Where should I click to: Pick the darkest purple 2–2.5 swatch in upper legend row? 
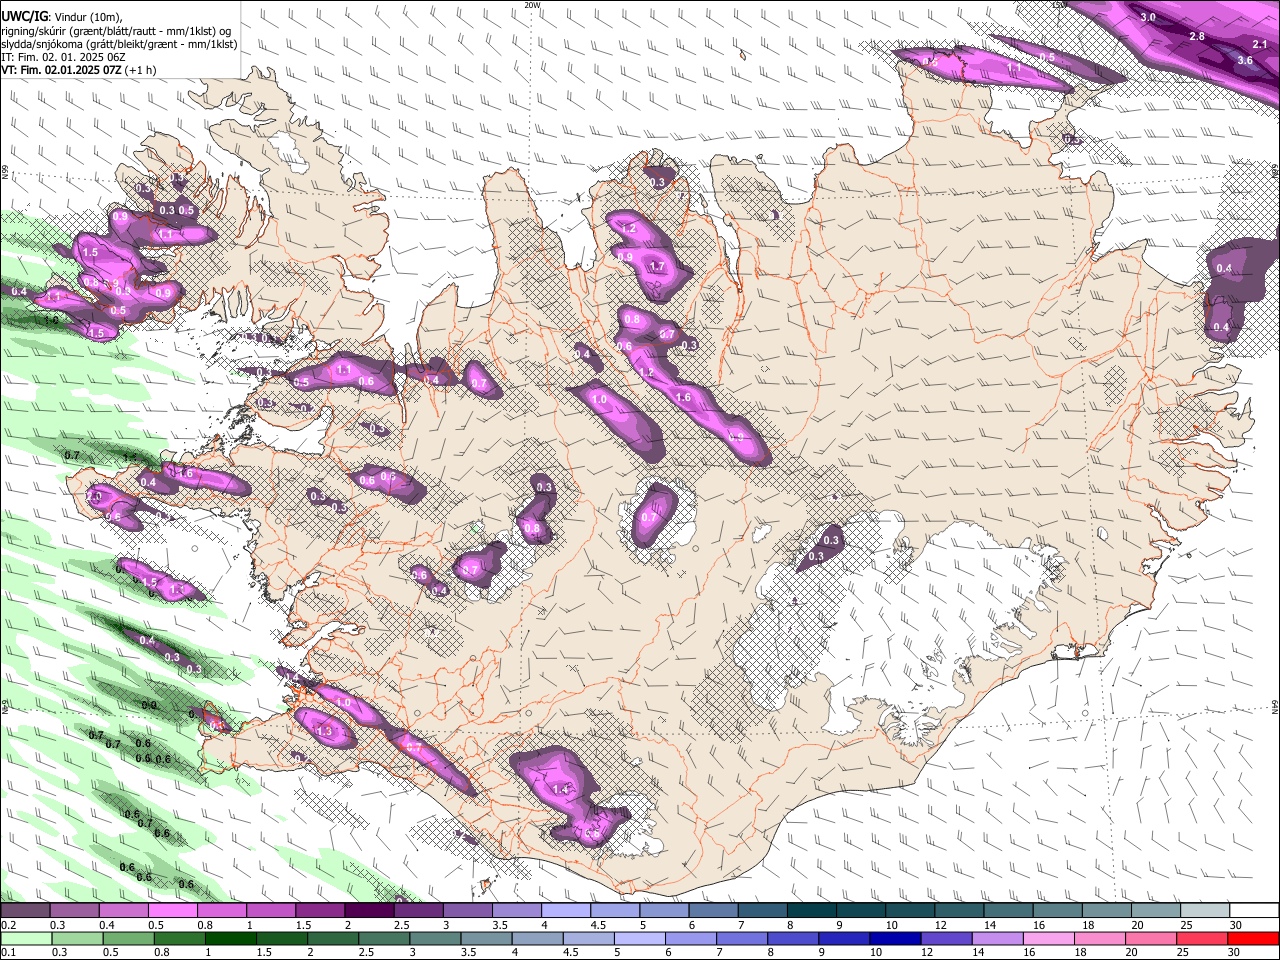click(x=368, y=910)
